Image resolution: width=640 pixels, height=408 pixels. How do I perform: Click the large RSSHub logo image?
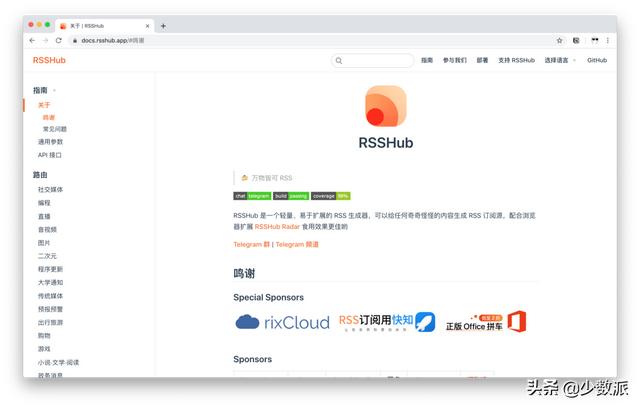pyautogui.click(x=386, y=106)
